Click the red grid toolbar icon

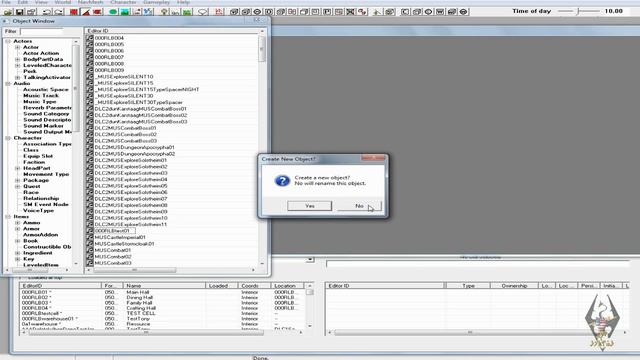click(74, 12)
